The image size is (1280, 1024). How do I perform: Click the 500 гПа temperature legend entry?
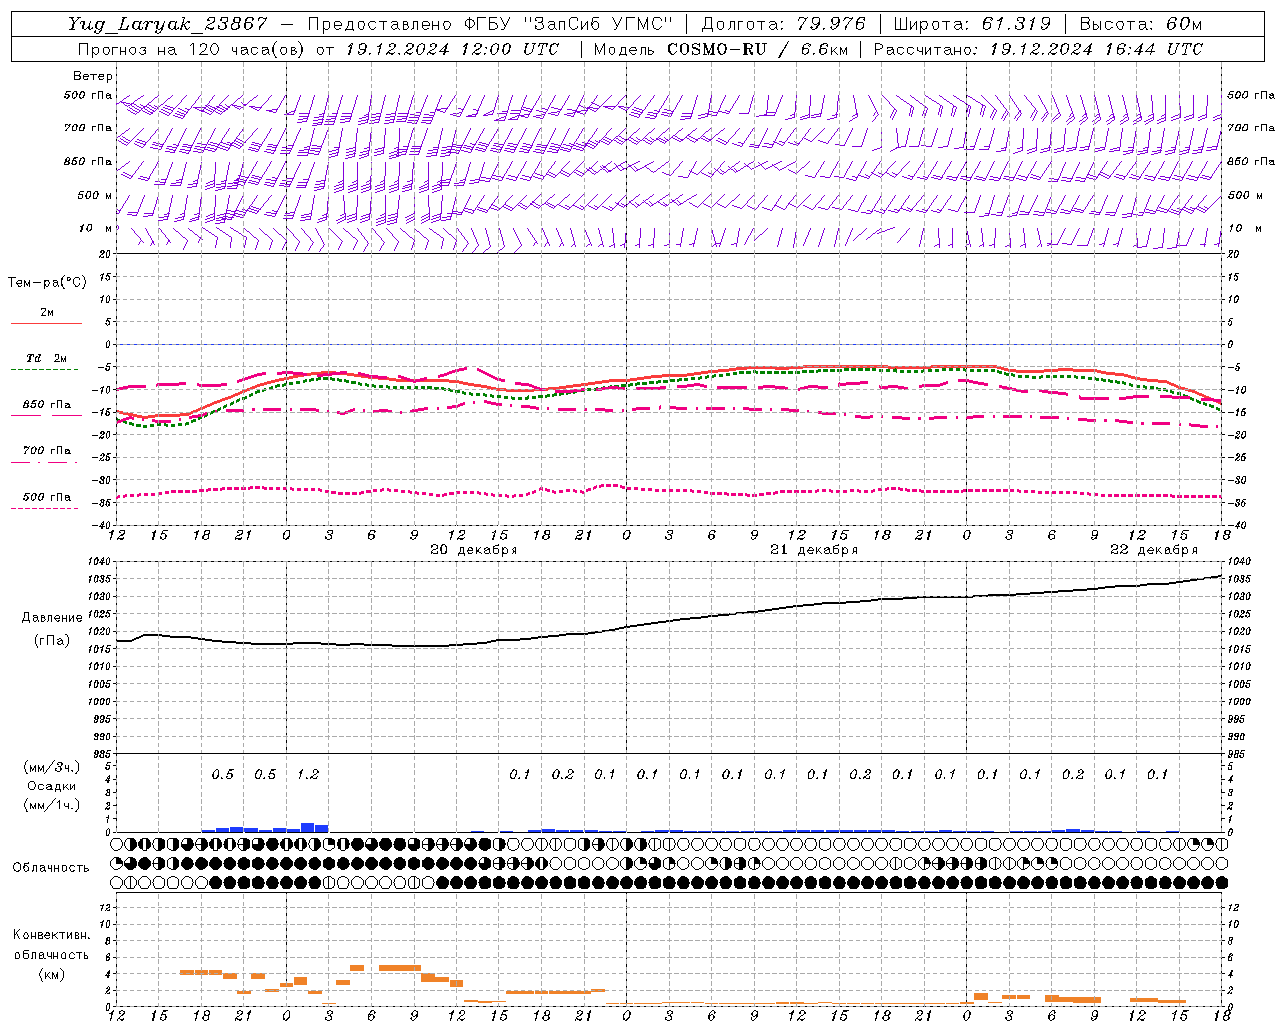(x=47, y=497)
